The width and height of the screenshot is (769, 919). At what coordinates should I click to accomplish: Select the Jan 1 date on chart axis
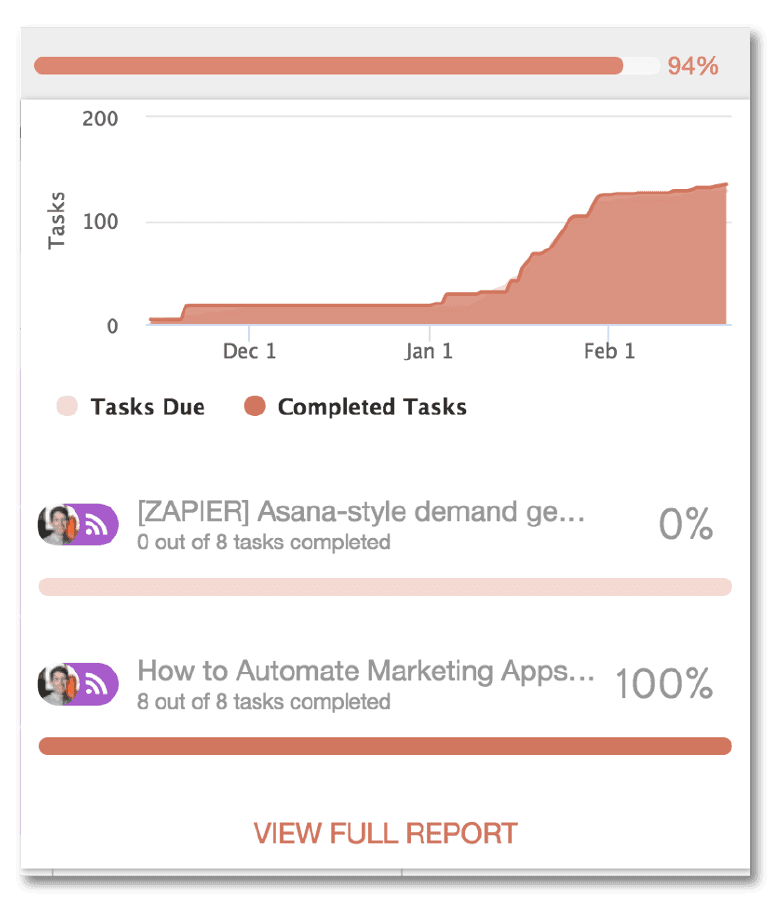coord(429,351)
